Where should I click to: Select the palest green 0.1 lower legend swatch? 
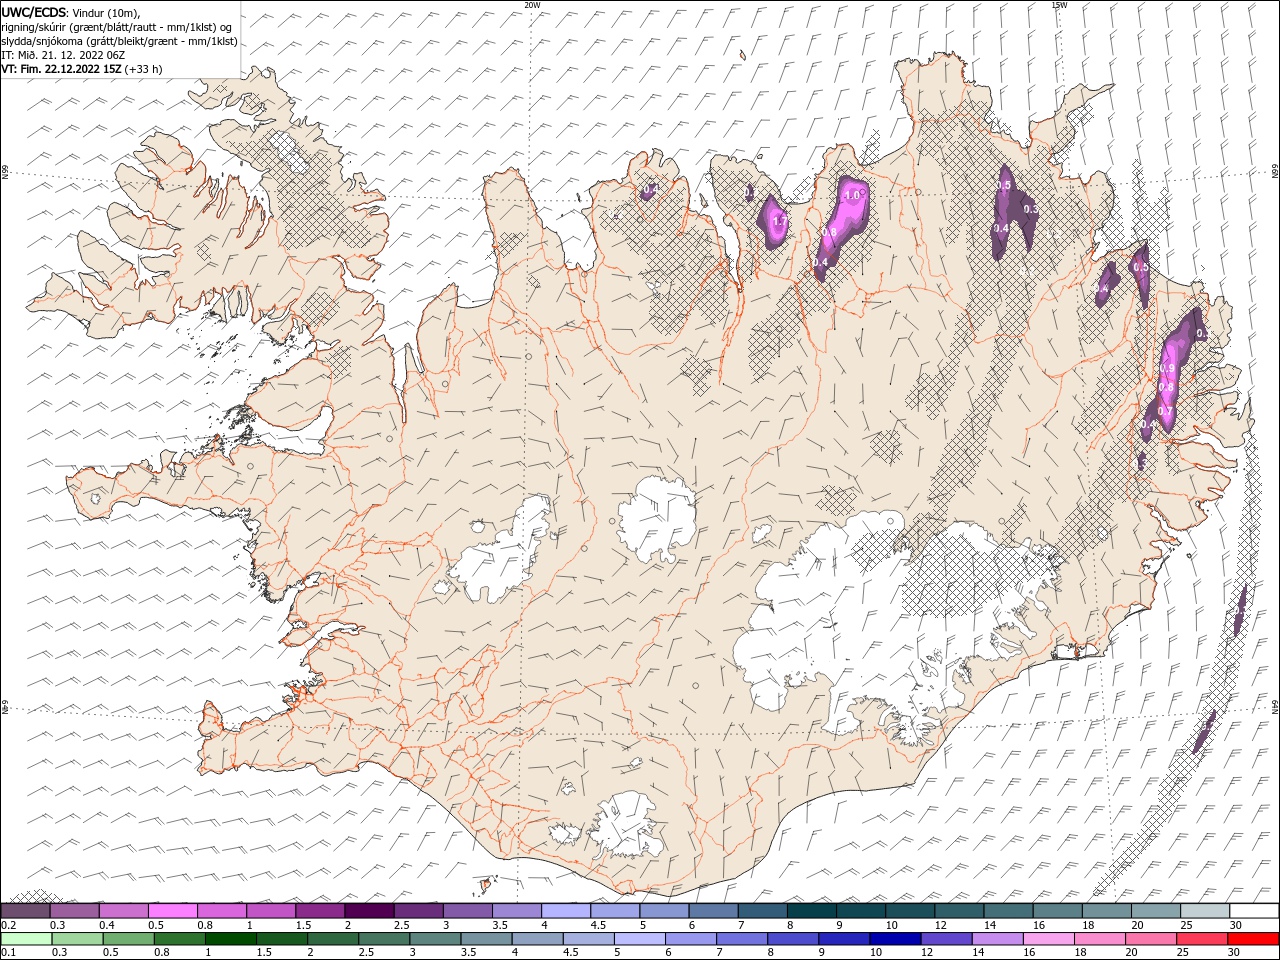click(25, 939)
